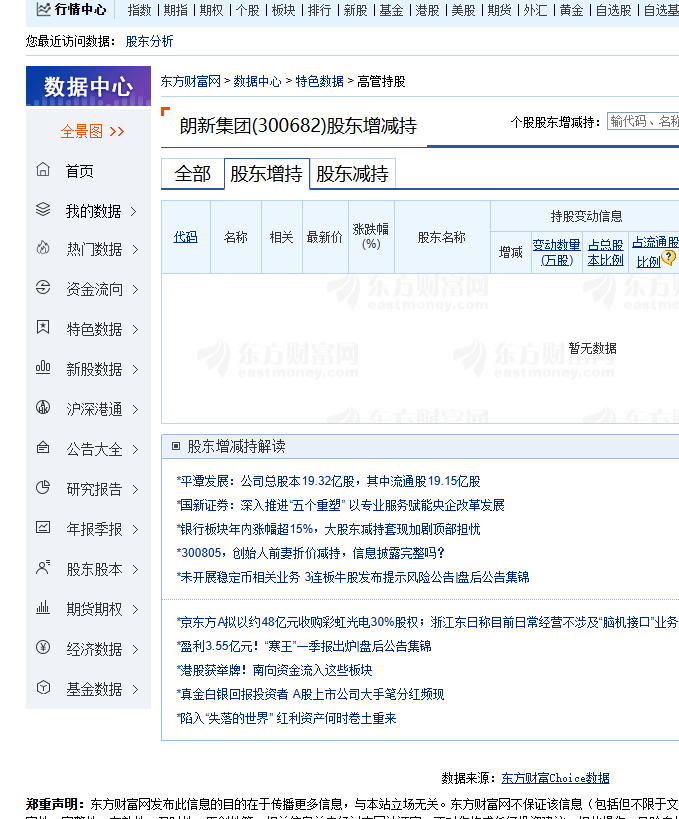Open 港股 in the top navigation
Viewport: 679px width, 819px height.
(427, 10)
